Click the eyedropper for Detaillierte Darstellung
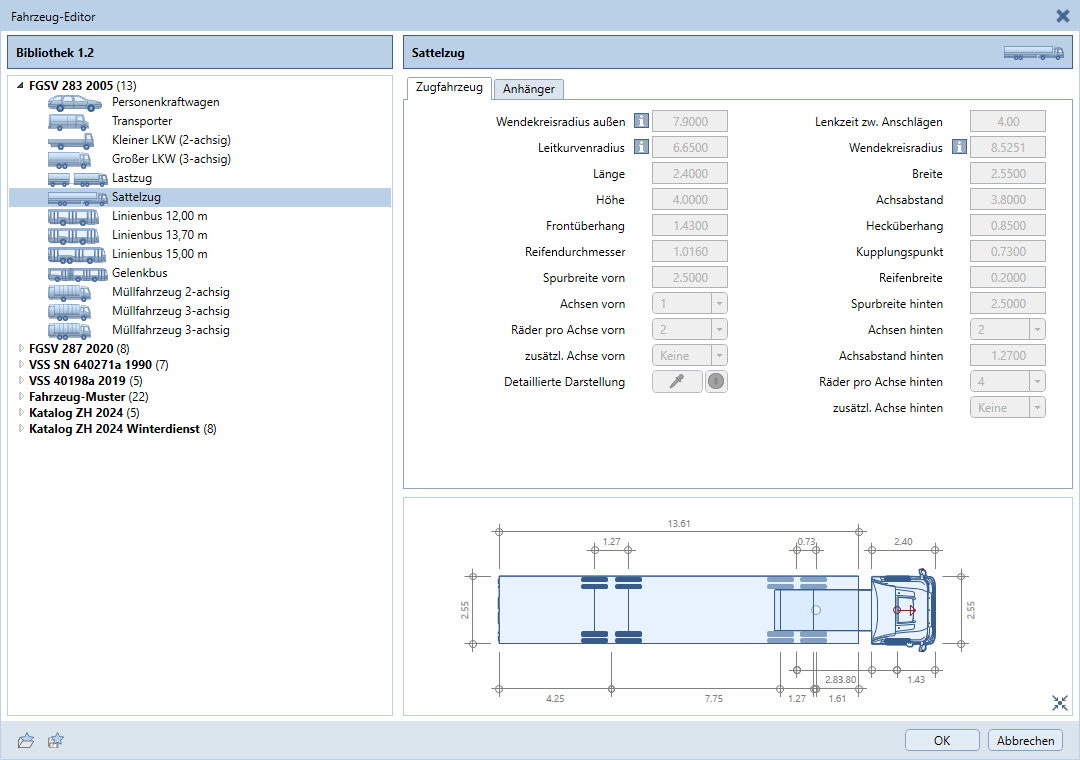 676,381
